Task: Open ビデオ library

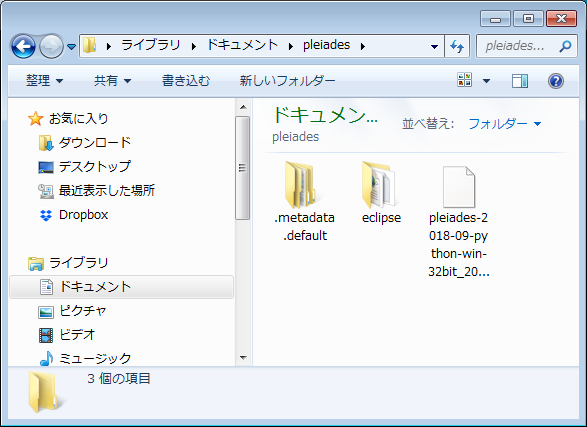Action: click(67, 335)
